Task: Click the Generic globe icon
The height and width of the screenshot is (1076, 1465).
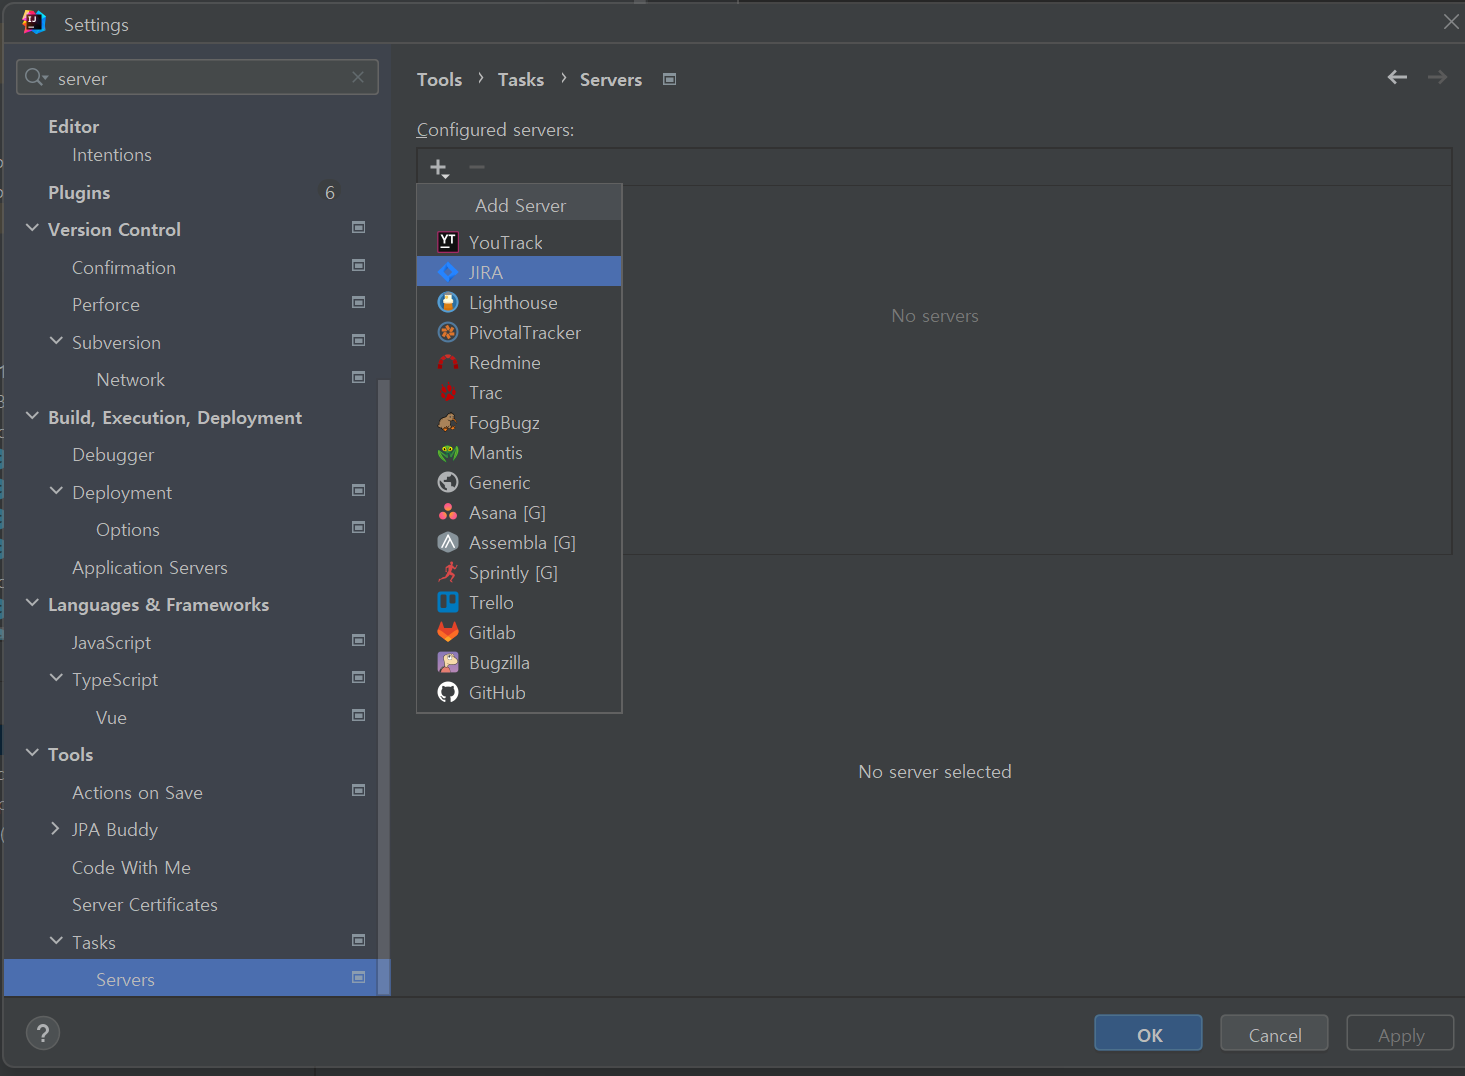Action: pos(448,482)
